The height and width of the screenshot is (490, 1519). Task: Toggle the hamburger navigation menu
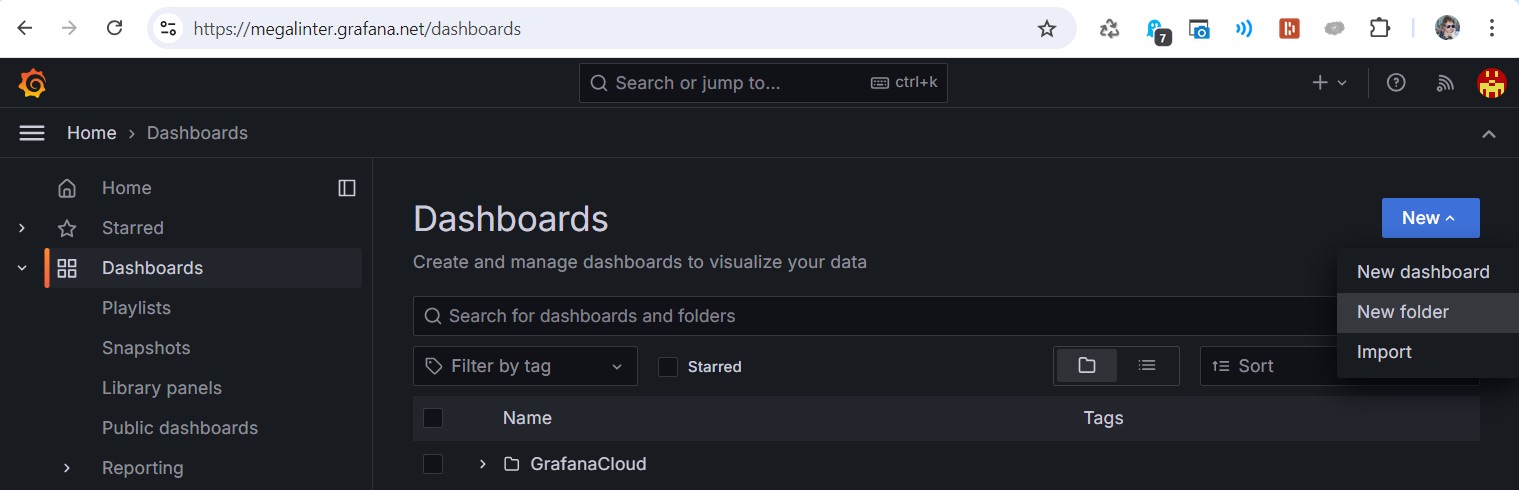[x=32, y=133]
